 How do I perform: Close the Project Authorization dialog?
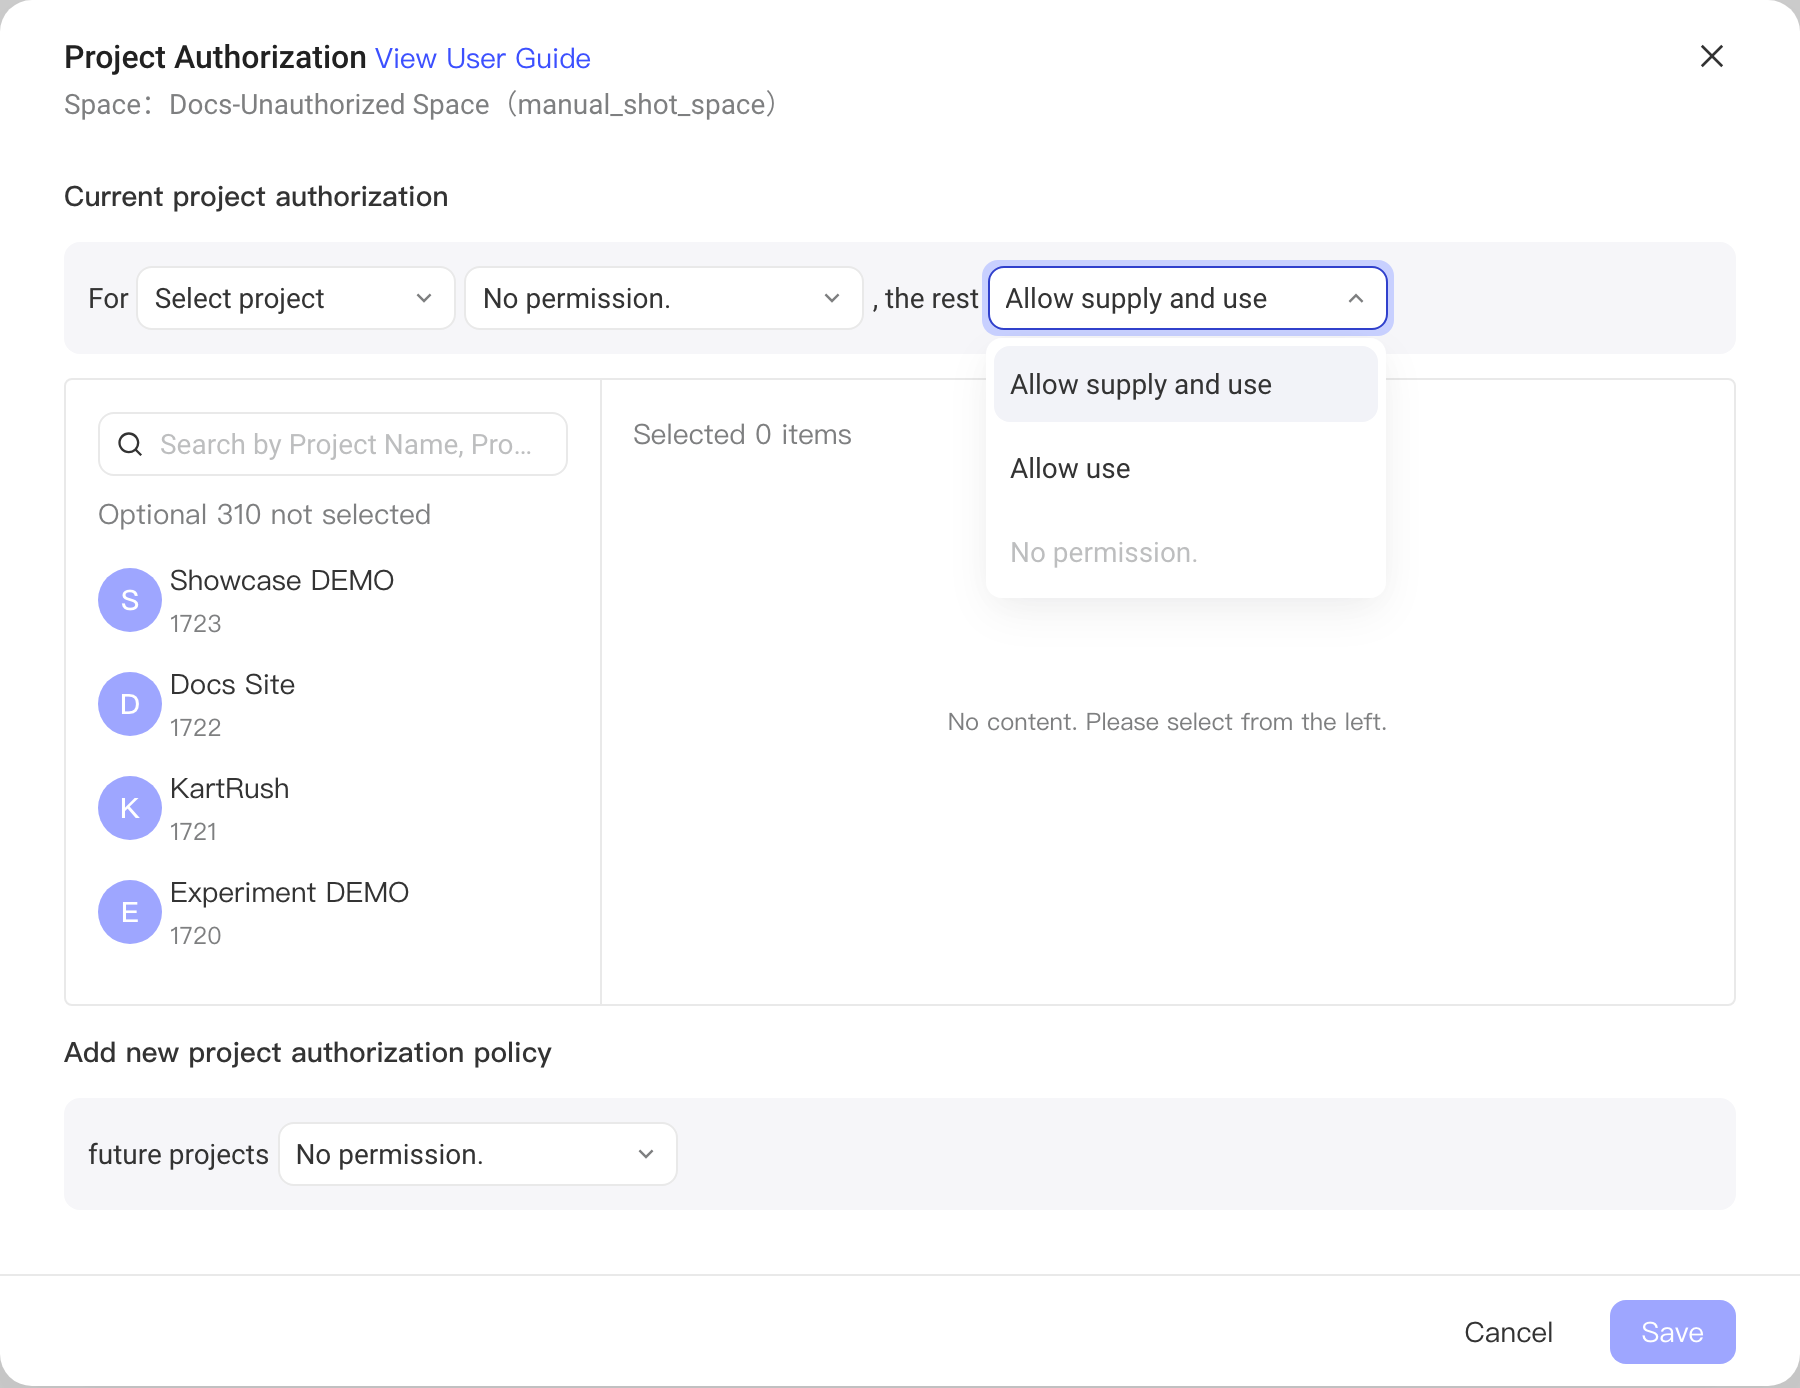click(x=1712, y=56)
